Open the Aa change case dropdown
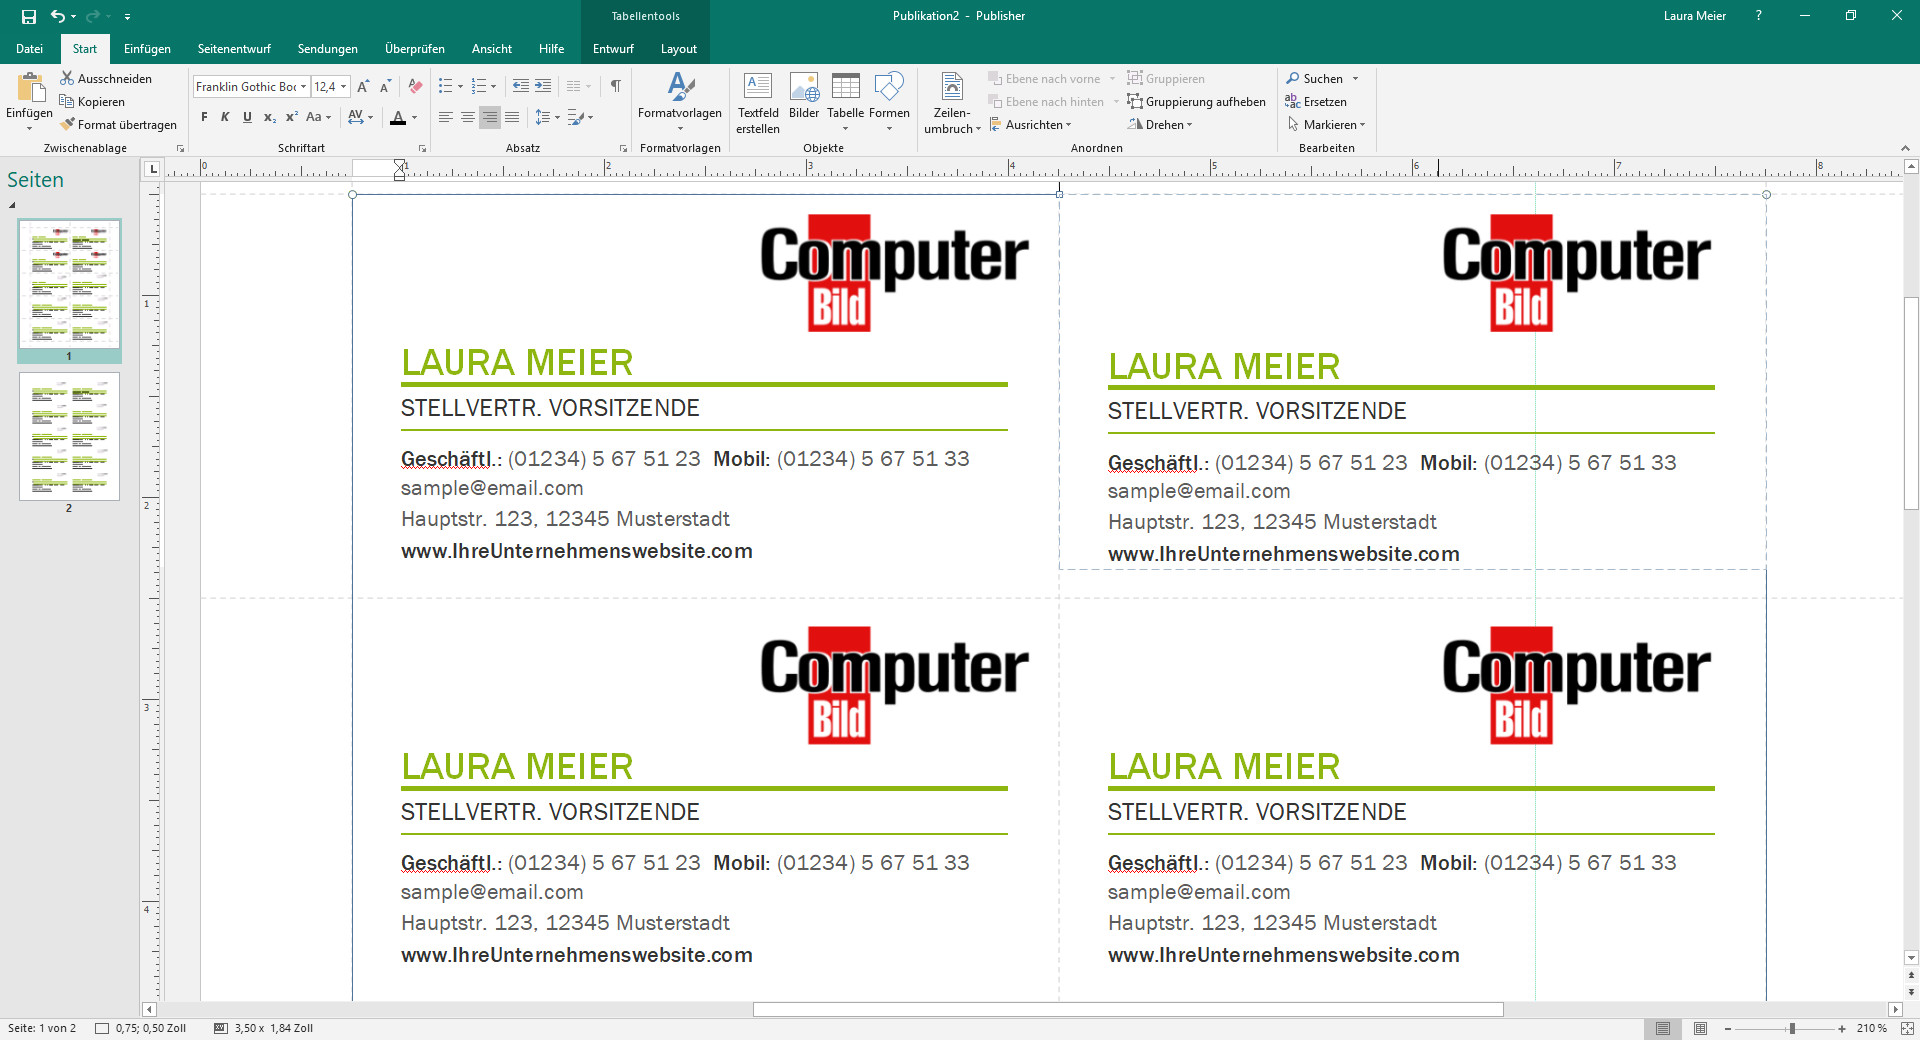Image resolution: width=1920 pixels, height=1040 pixels. 318,117
